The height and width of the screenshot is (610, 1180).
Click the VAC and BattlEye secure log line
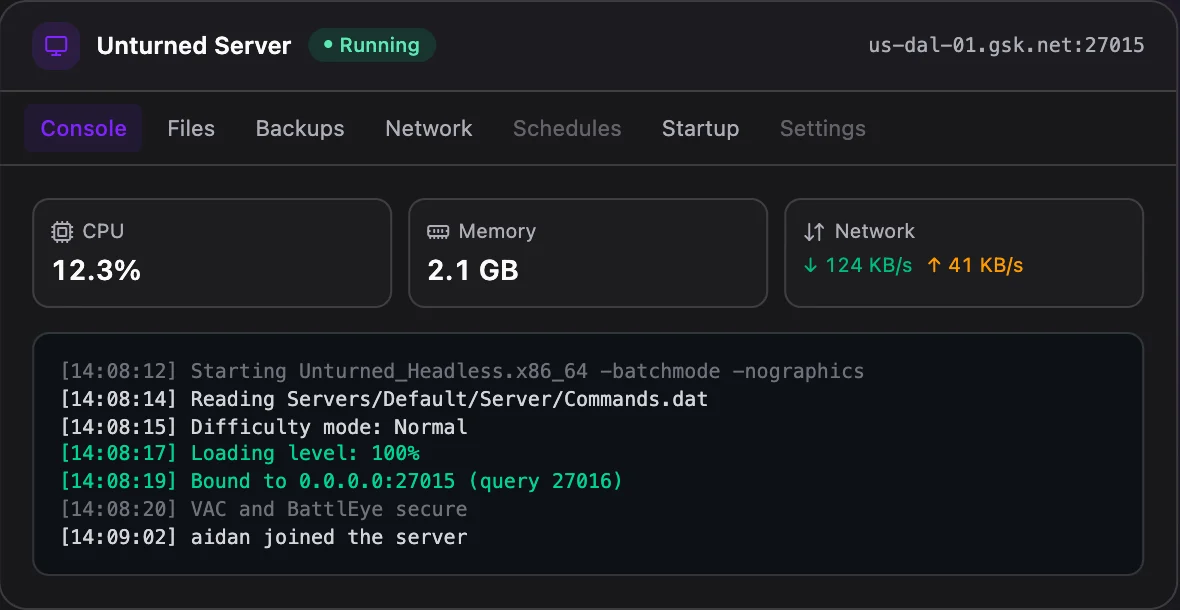(263, 509)
